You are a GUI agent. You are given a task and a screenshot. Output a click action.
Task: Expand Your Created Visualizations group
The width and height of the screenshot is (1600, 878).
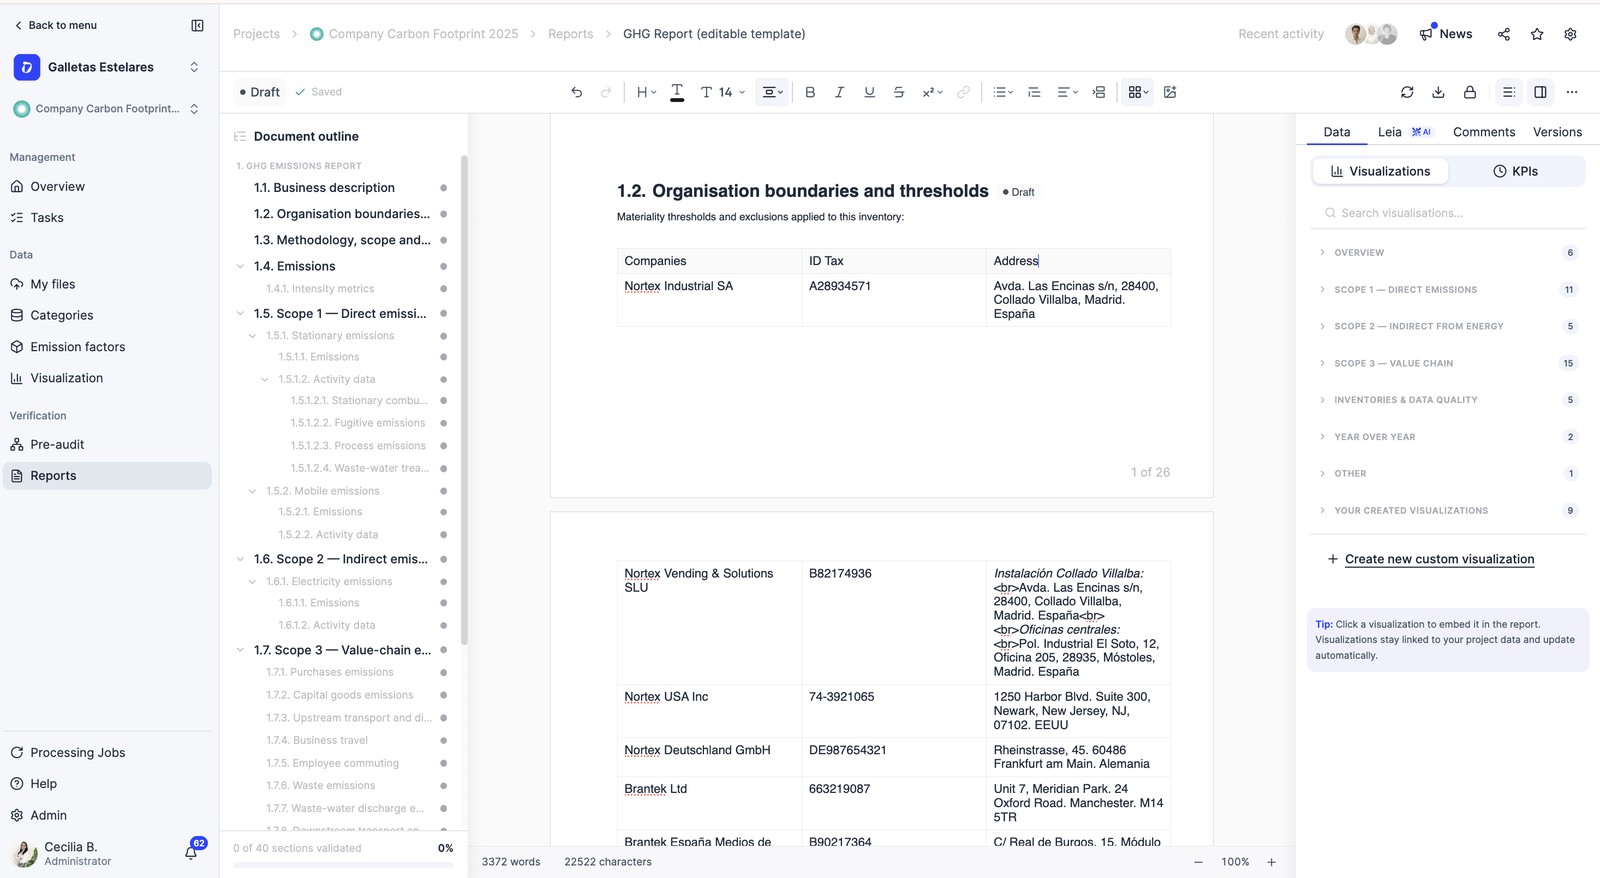coord(1448,511)
